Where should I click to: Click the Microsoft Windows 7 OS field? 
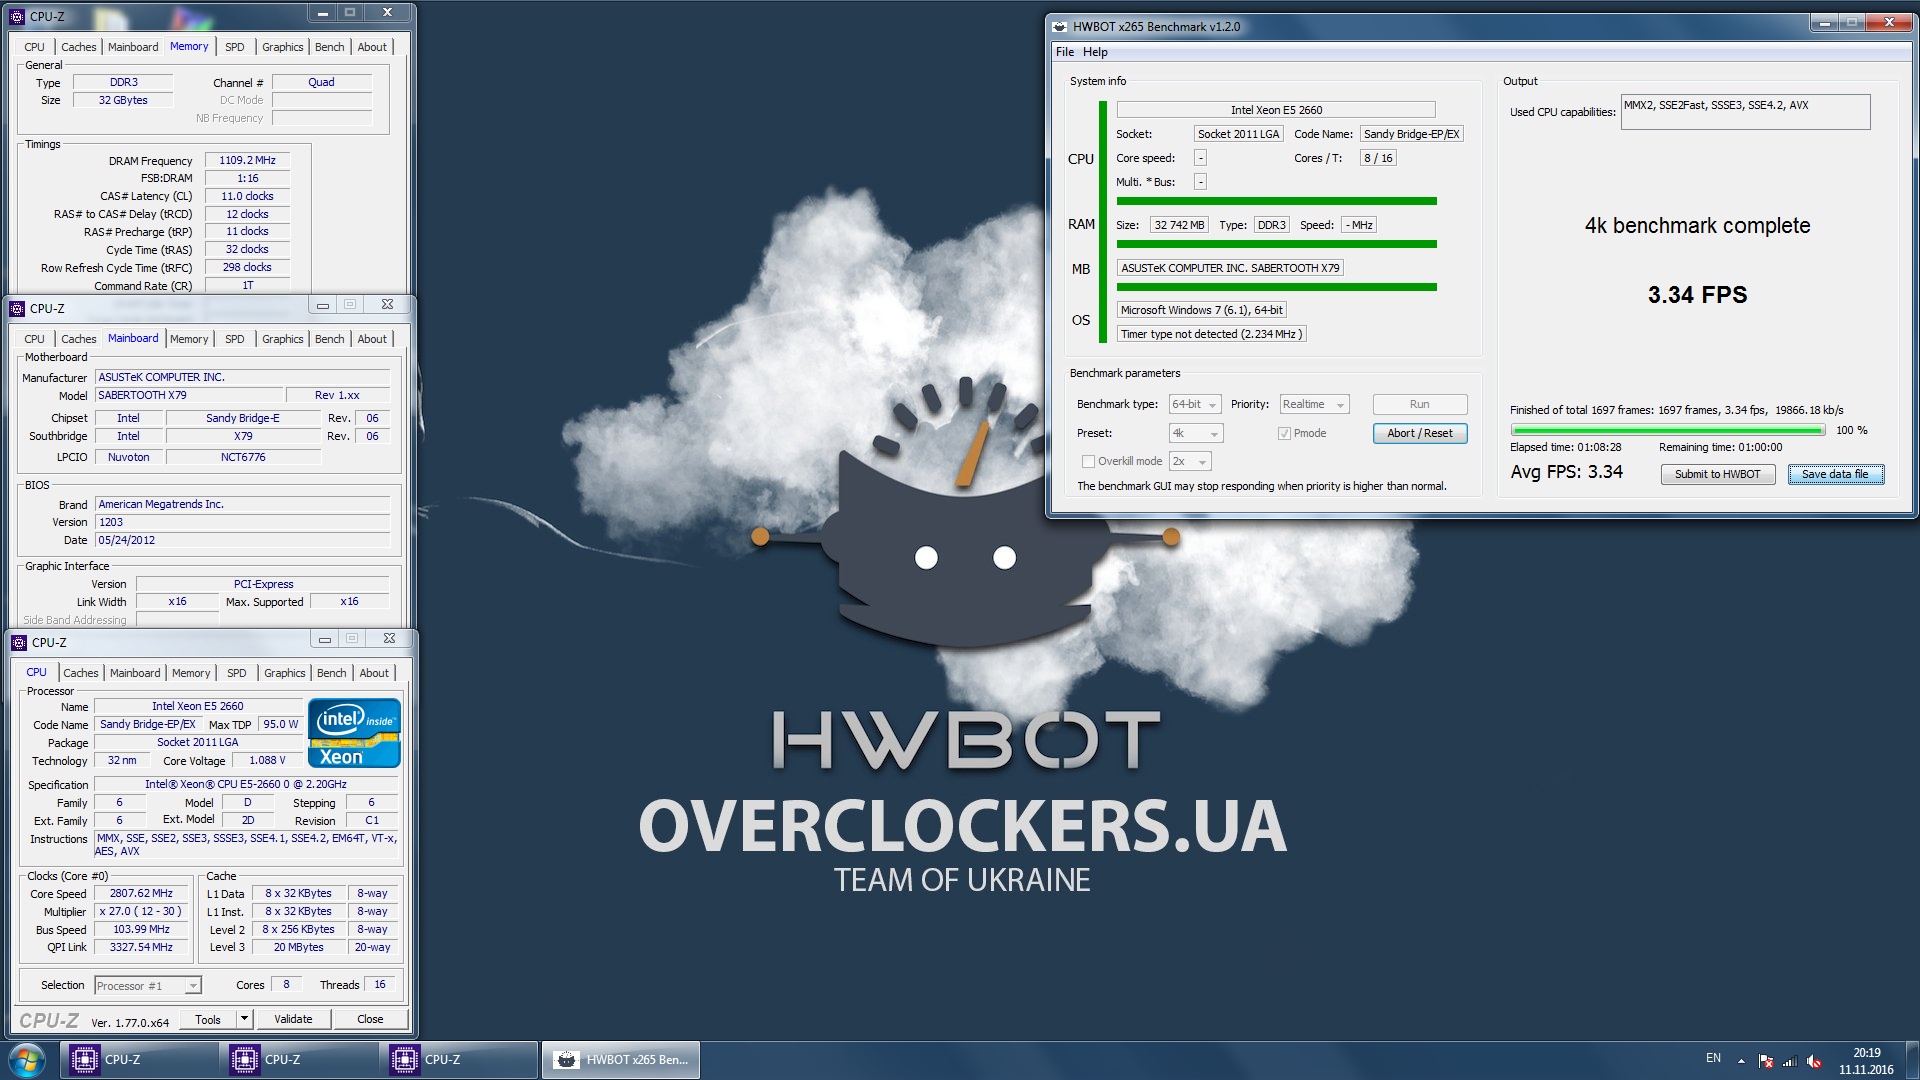[1201, 310]
